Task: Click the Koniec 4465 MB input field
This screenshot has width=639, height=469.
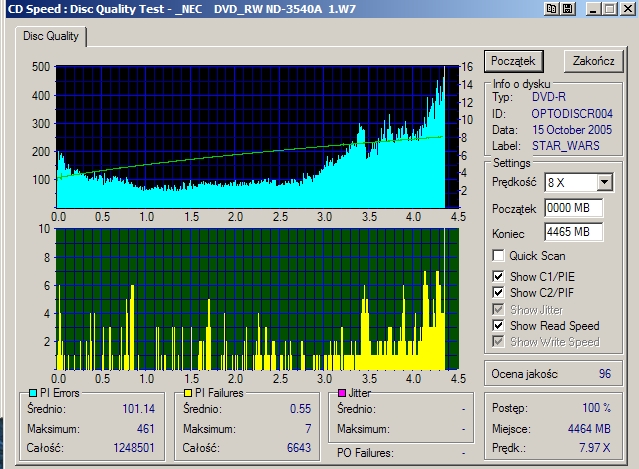Action: click(x=574, y=232)
